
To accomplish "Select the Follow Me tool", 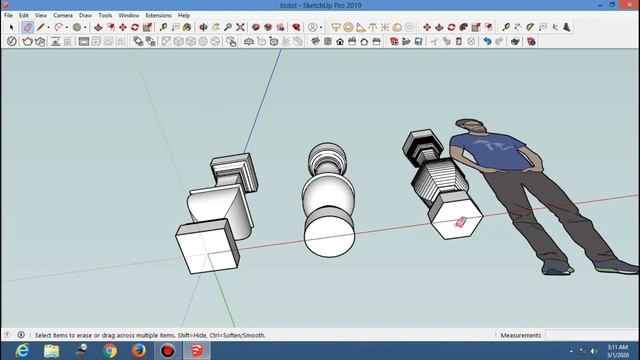I will tap(464, 27).
